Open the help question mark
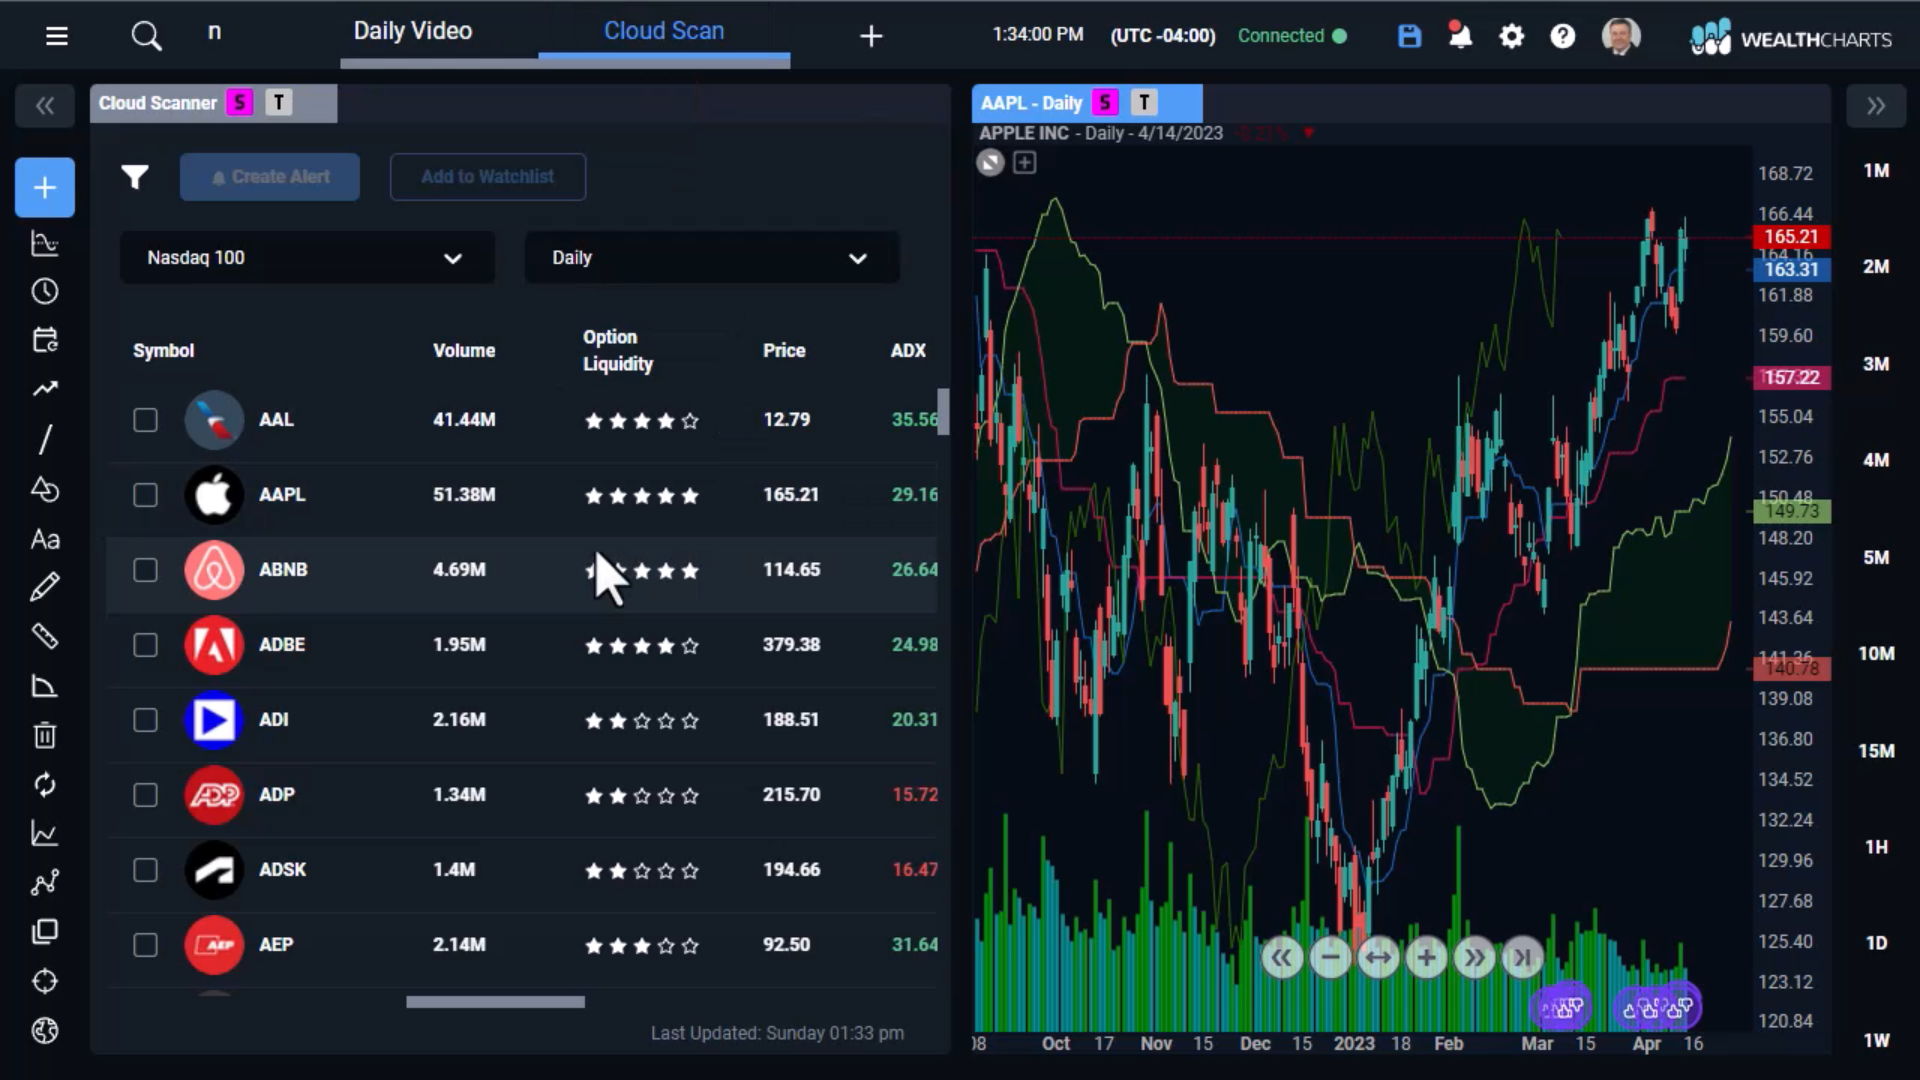This screenshot has height=1080, width=1920. pyautogui.click(x=1562, y=36)
